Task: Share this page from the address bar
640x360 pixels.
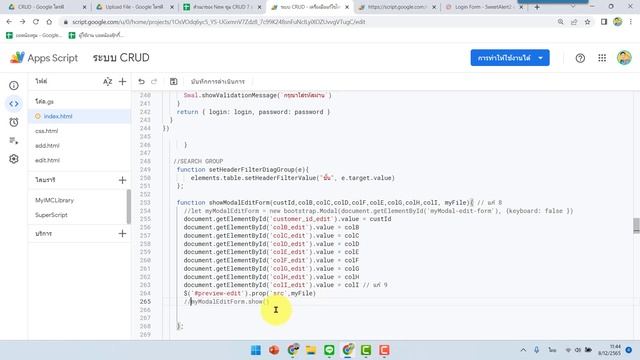Action: (x=574, y=22)
